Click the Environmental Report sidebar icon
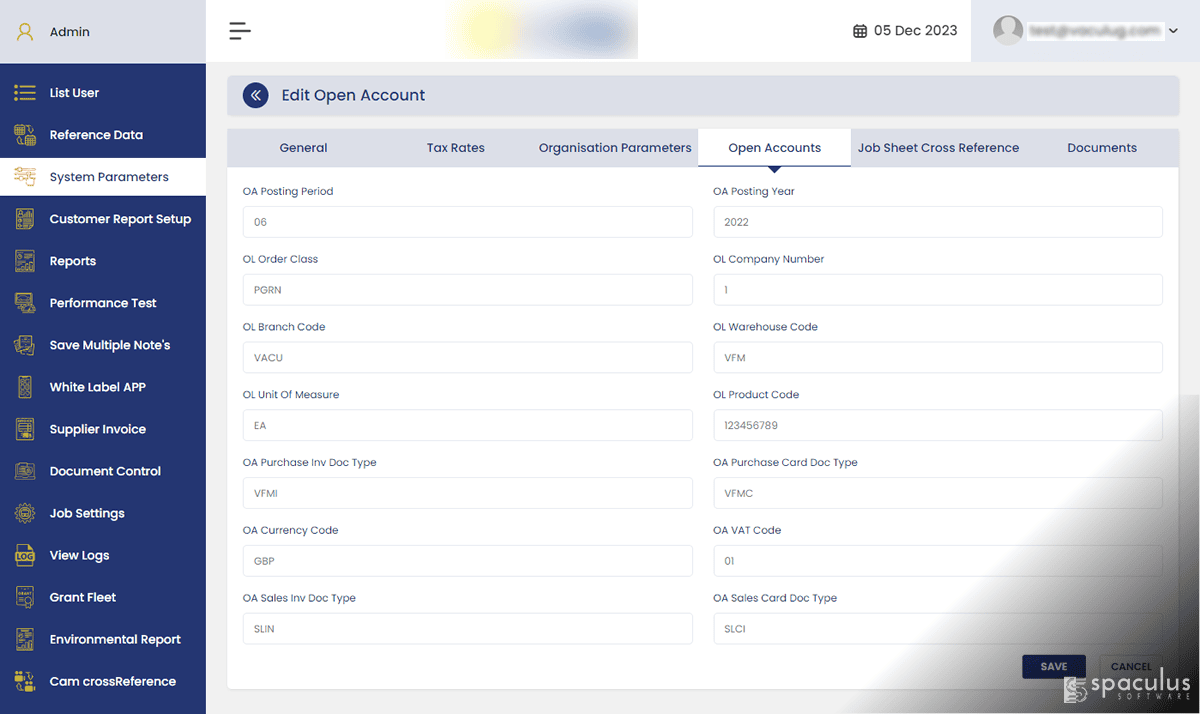This screenshot has height=714, width=1200. click(25, 639)
